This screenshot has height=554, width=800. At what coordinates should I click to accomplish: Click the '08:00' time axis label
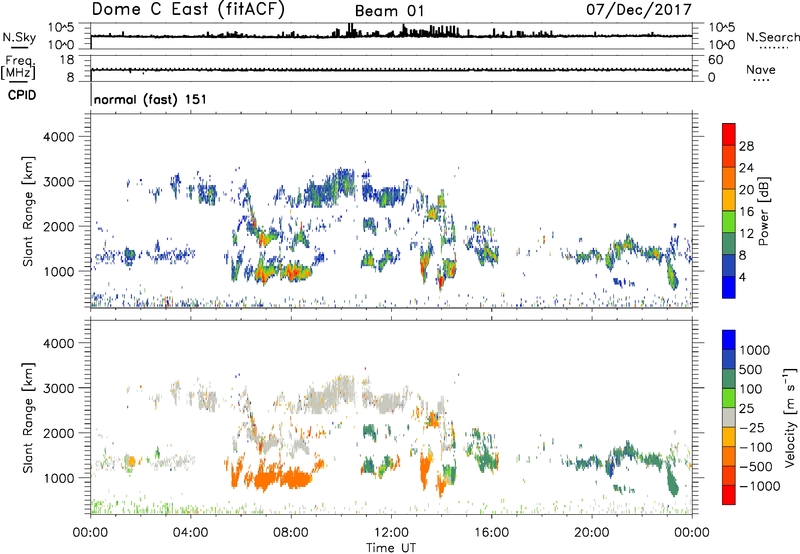coord(291,532)
